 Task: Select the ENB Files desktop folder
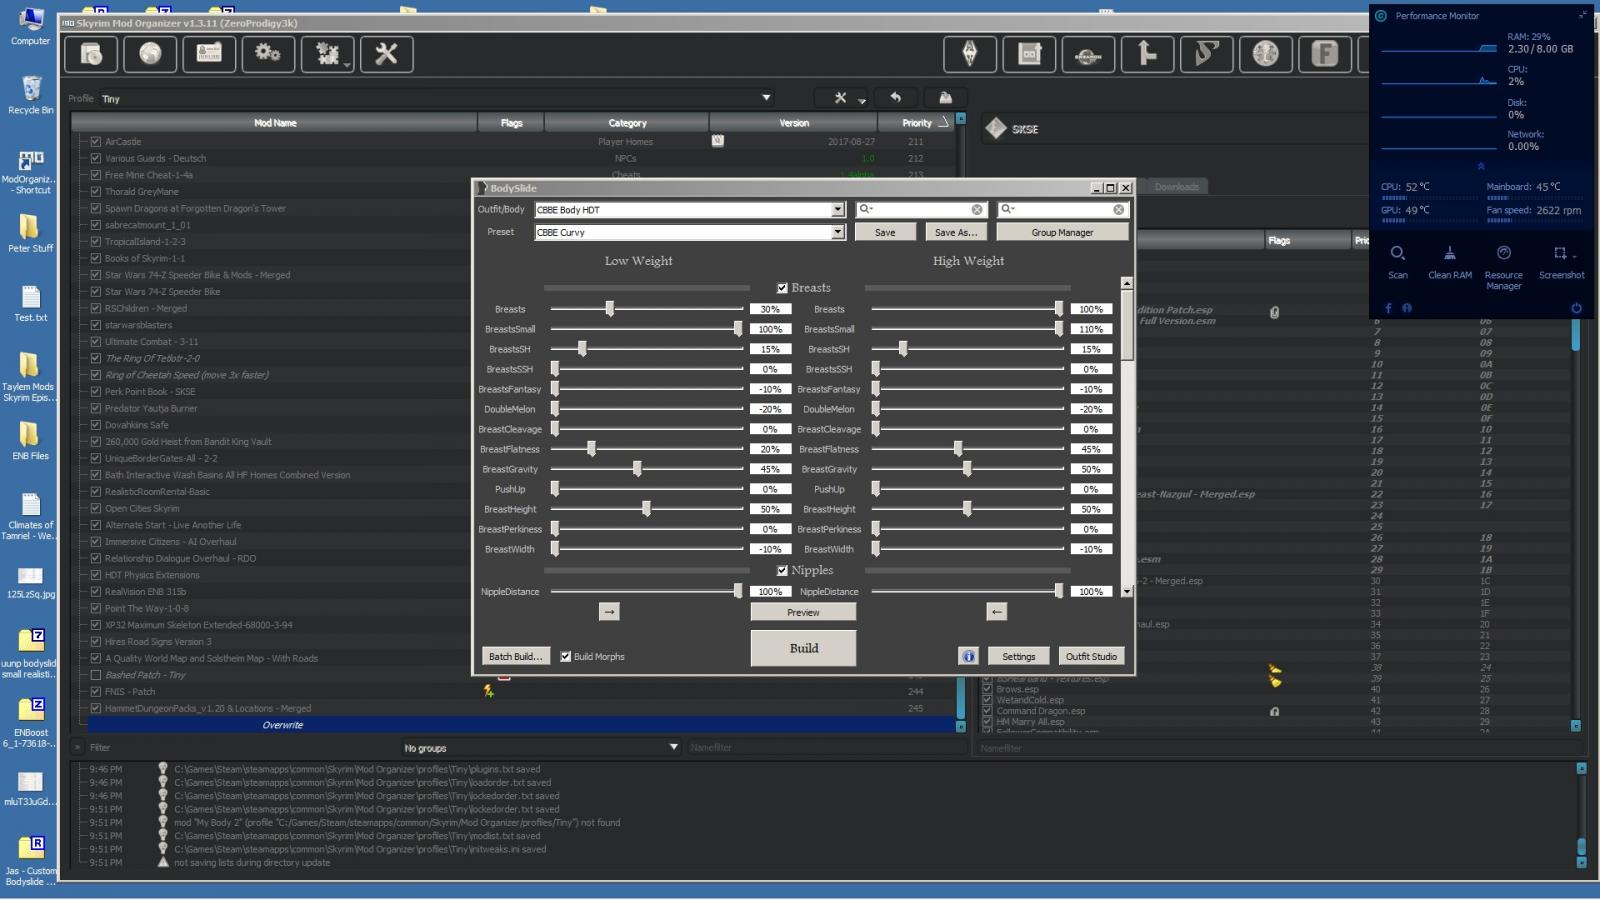(x=30, y=440)
